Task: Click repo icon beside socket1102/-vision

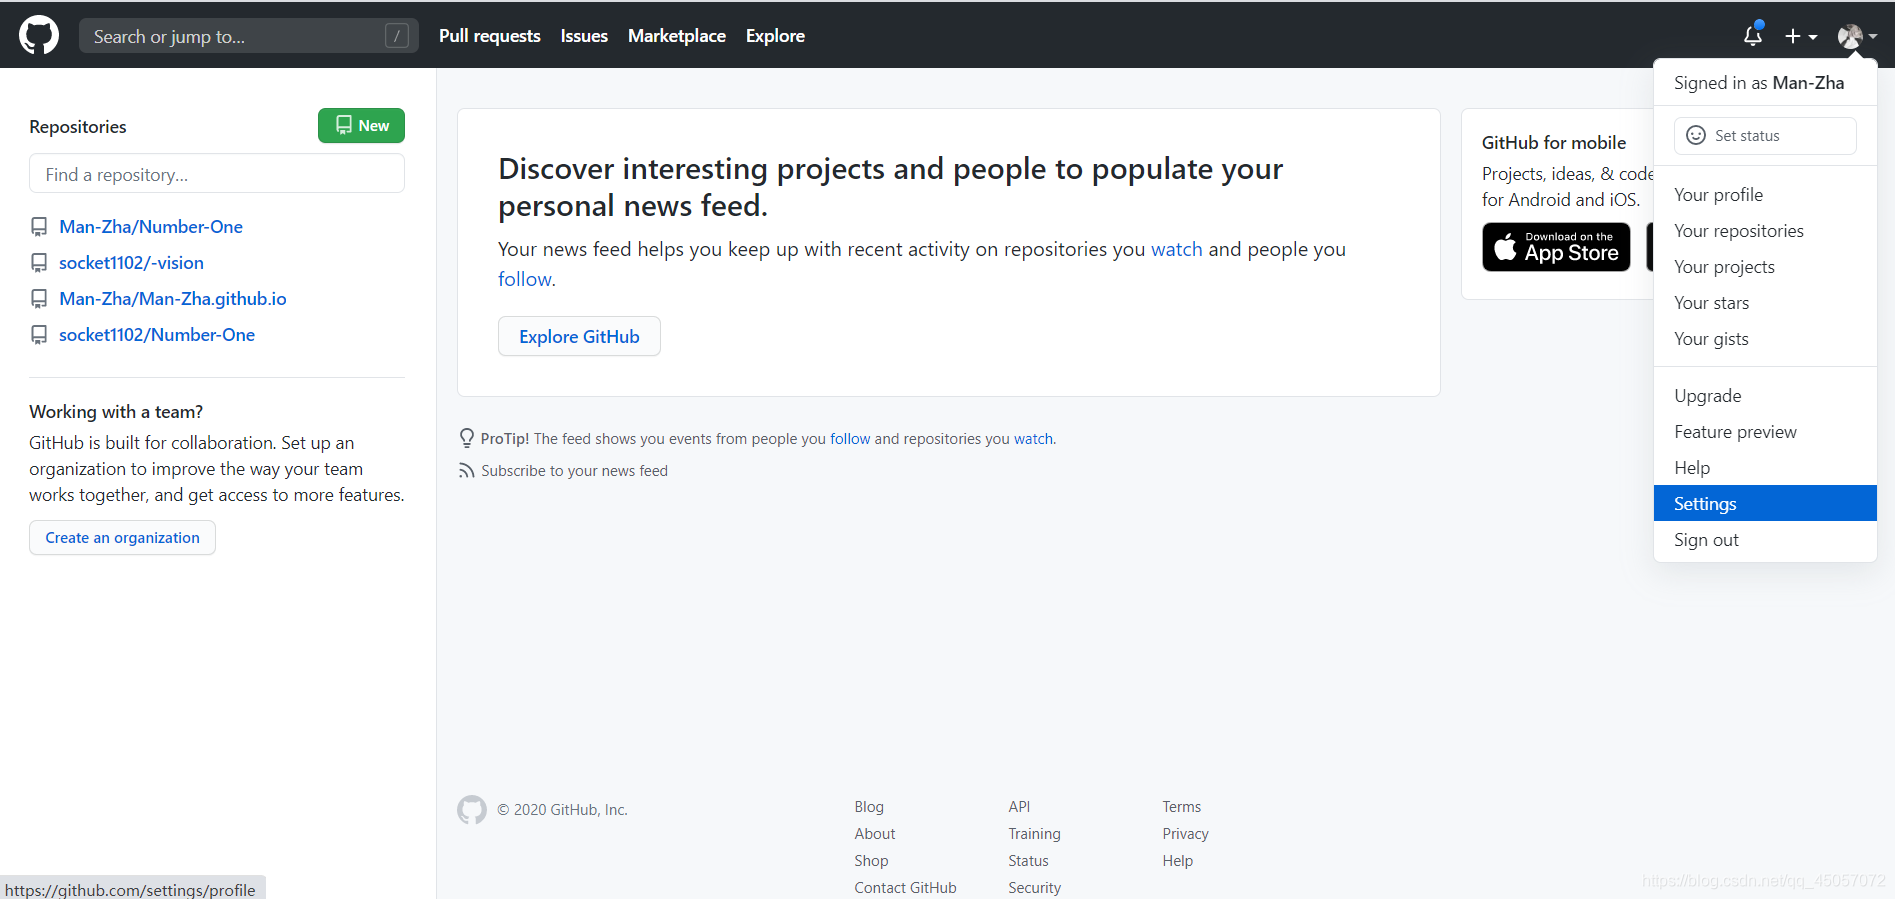Action: pos(39,263)
